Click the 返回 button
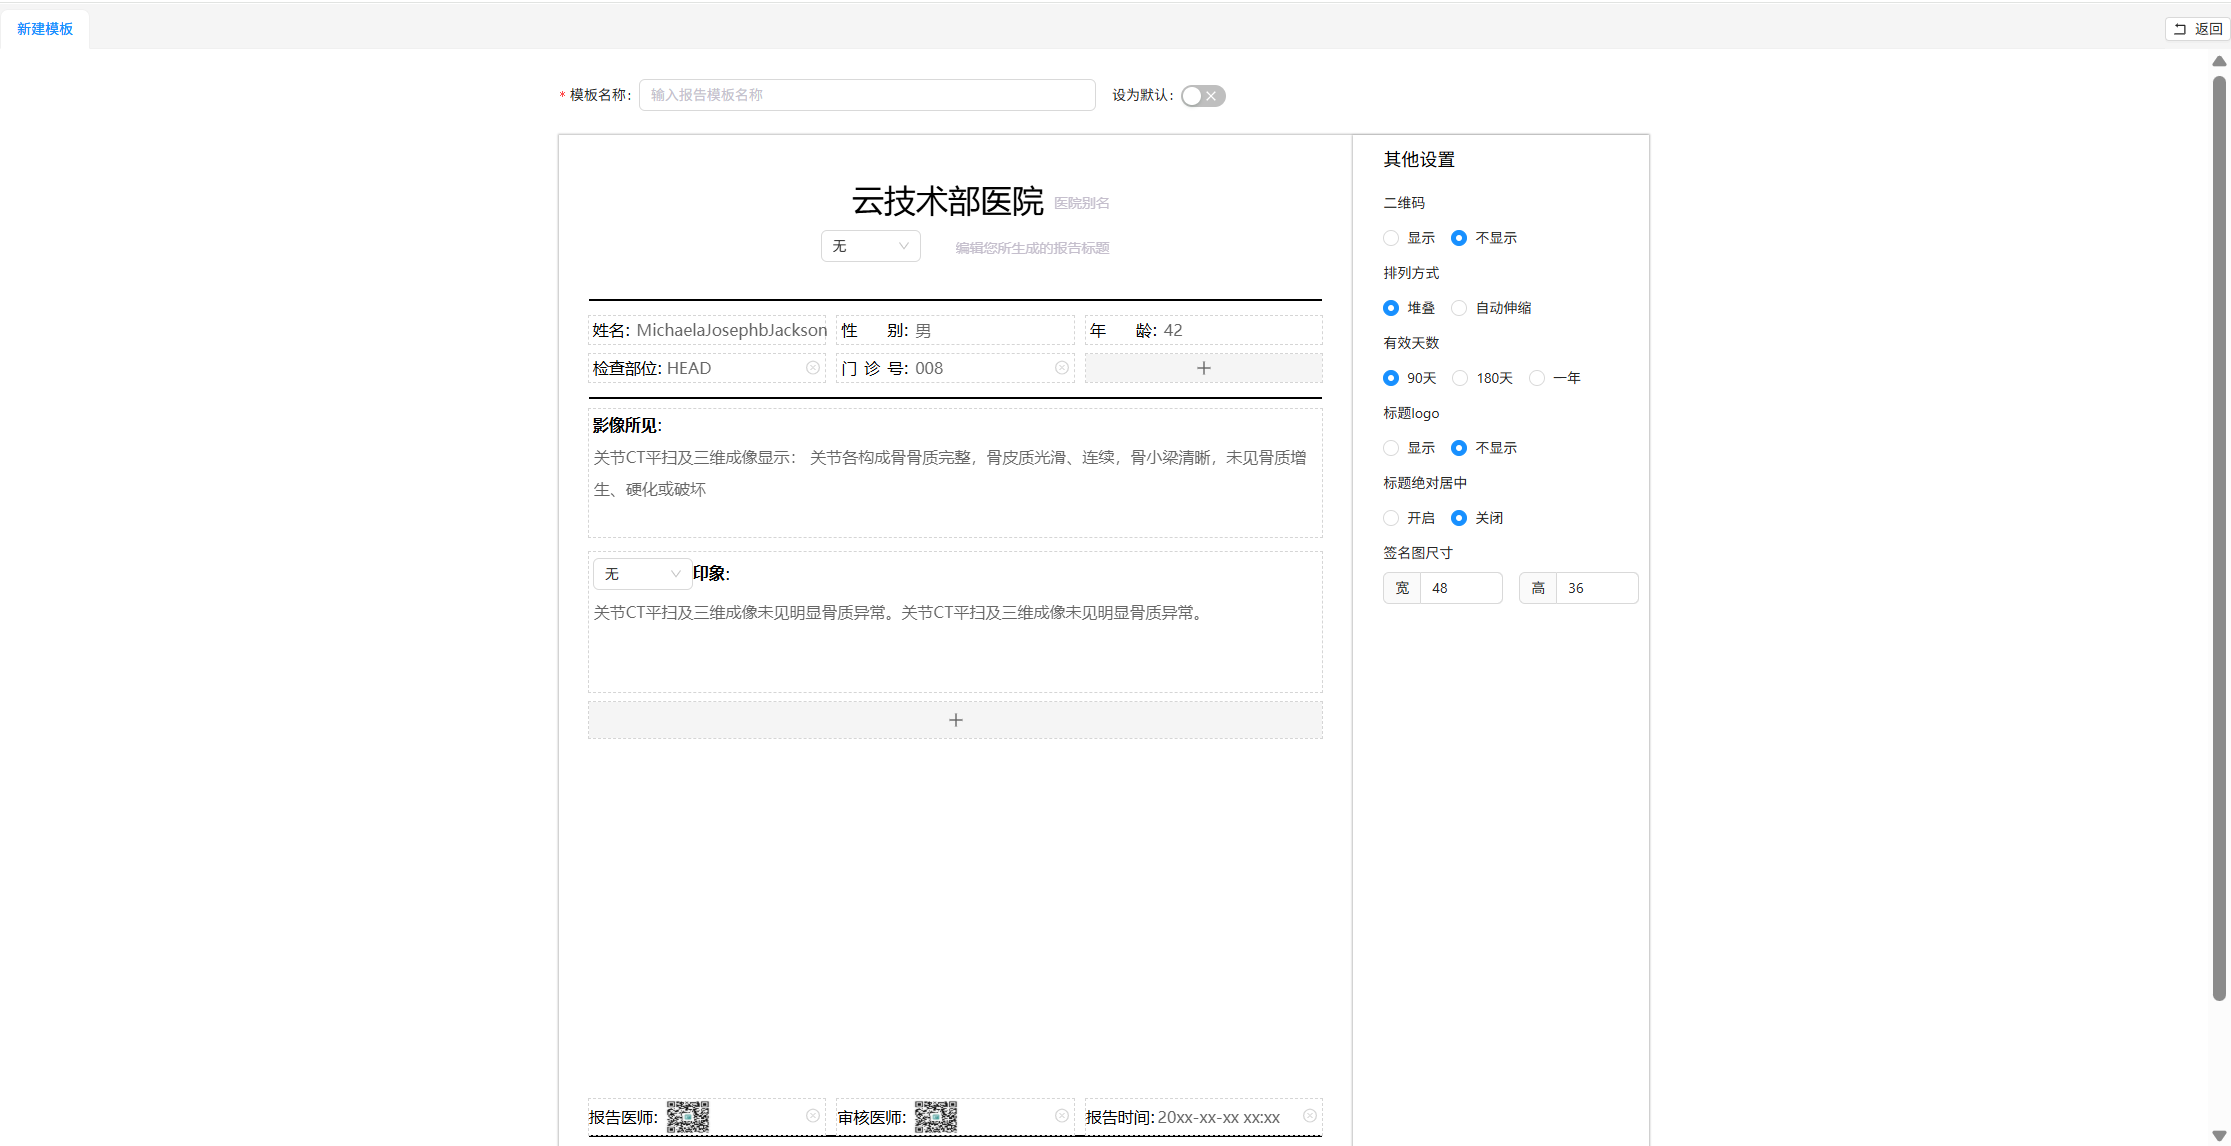Image resolution: width=2231 pixels, height=1146 pixels. tap(2196, 28)
